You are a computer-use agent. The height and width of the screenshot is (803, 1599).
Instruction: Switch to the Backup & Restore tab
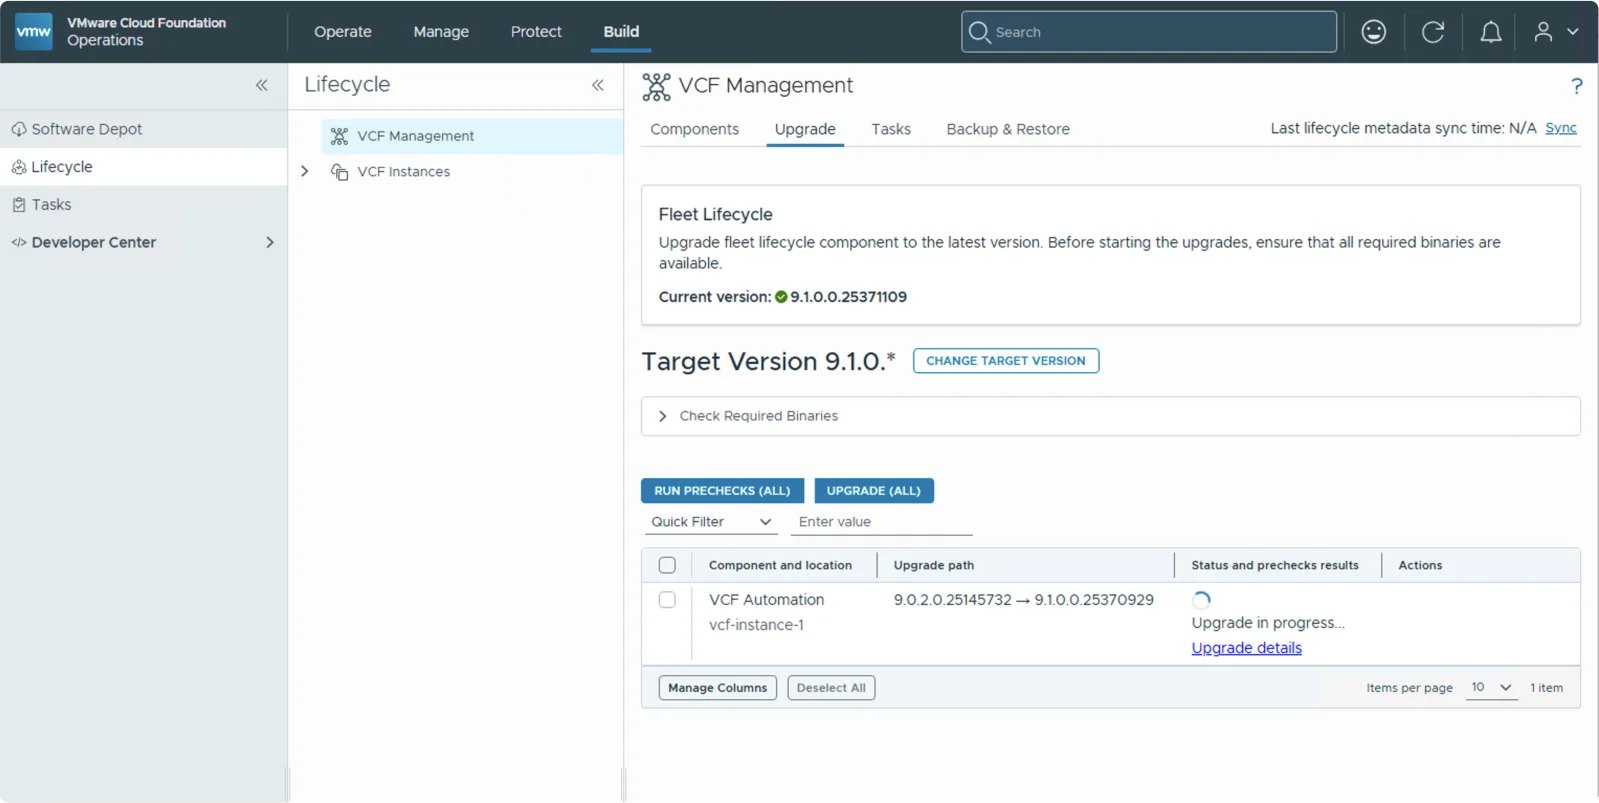point(1008,129)
